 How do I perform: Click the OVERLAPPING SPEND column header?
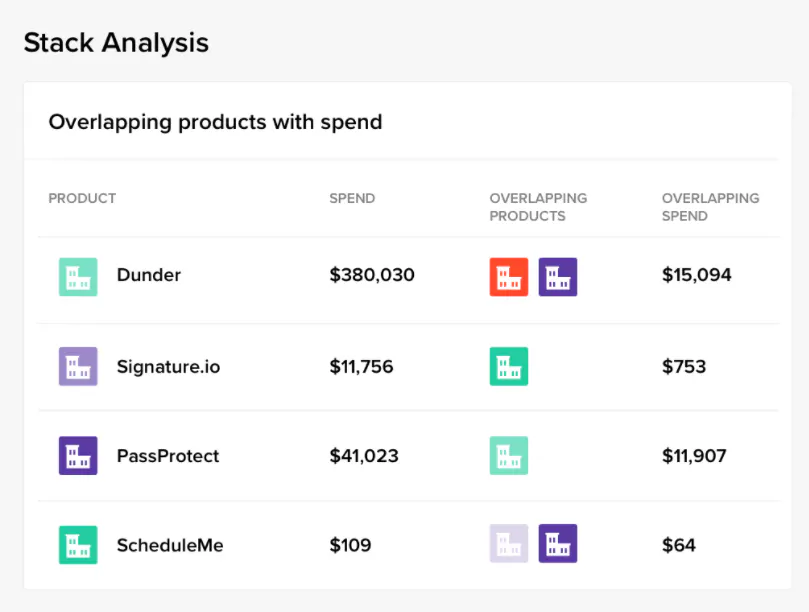(x=710, y=207)
